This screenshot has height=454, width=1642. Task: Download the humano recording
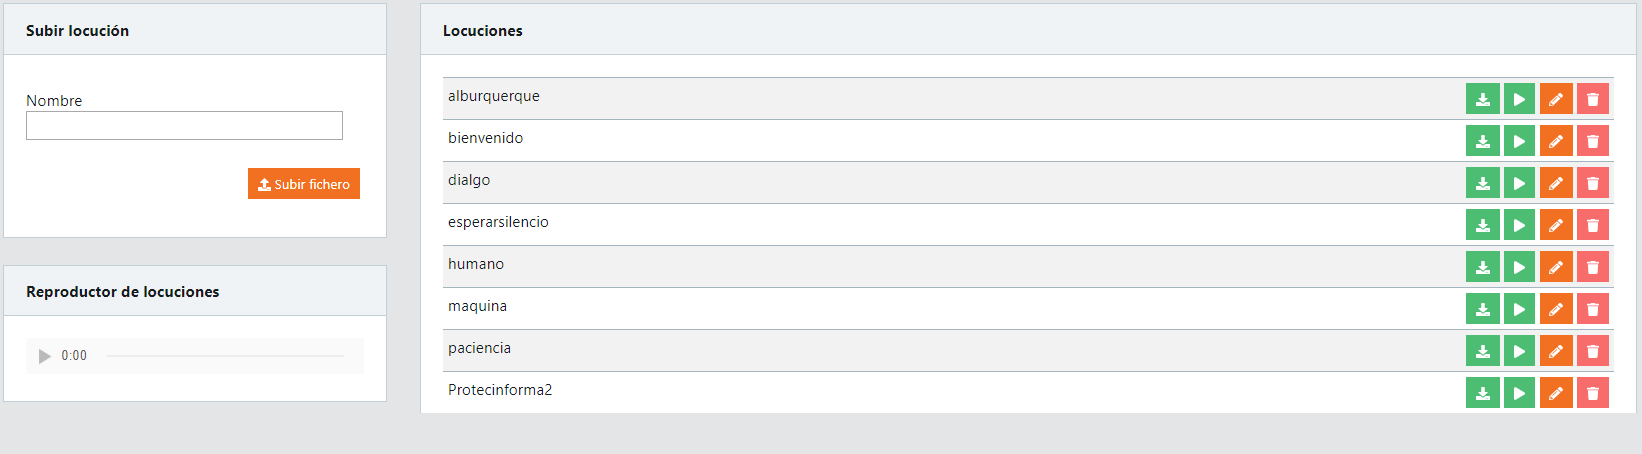1482,267
